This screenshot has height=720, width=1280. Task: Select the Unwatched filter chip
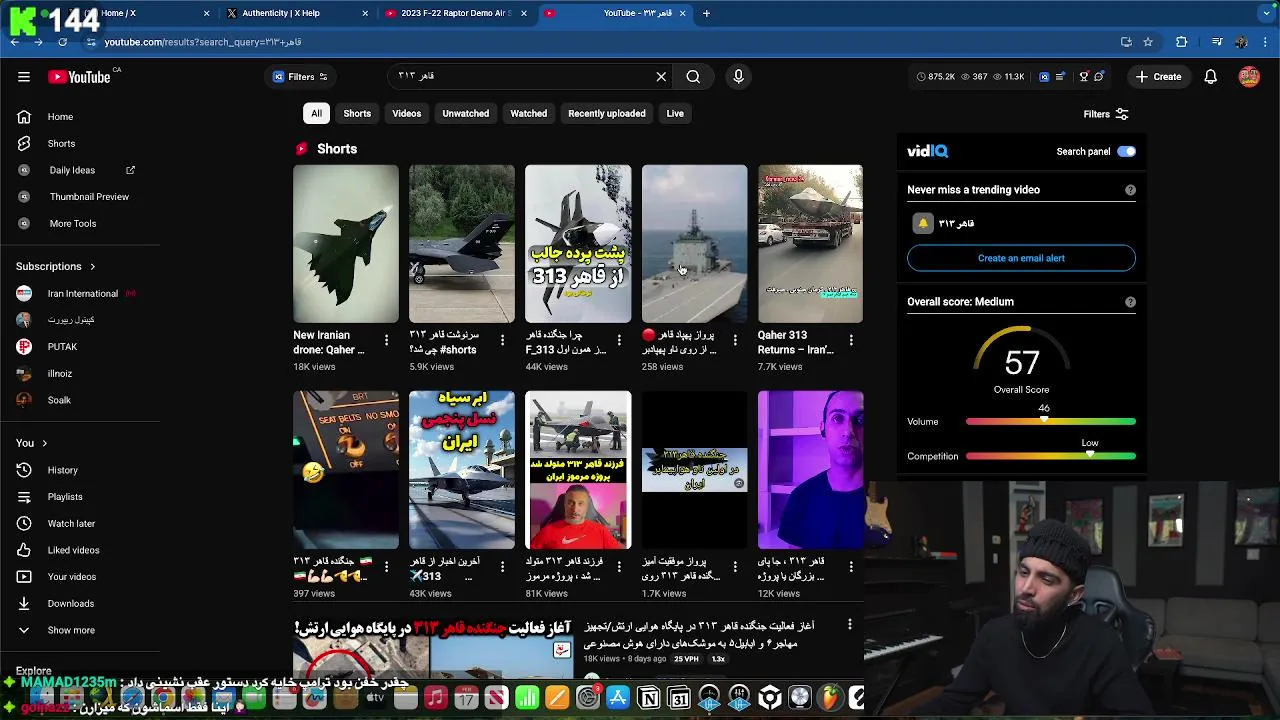pyautogui.click(x=466, y=114)
